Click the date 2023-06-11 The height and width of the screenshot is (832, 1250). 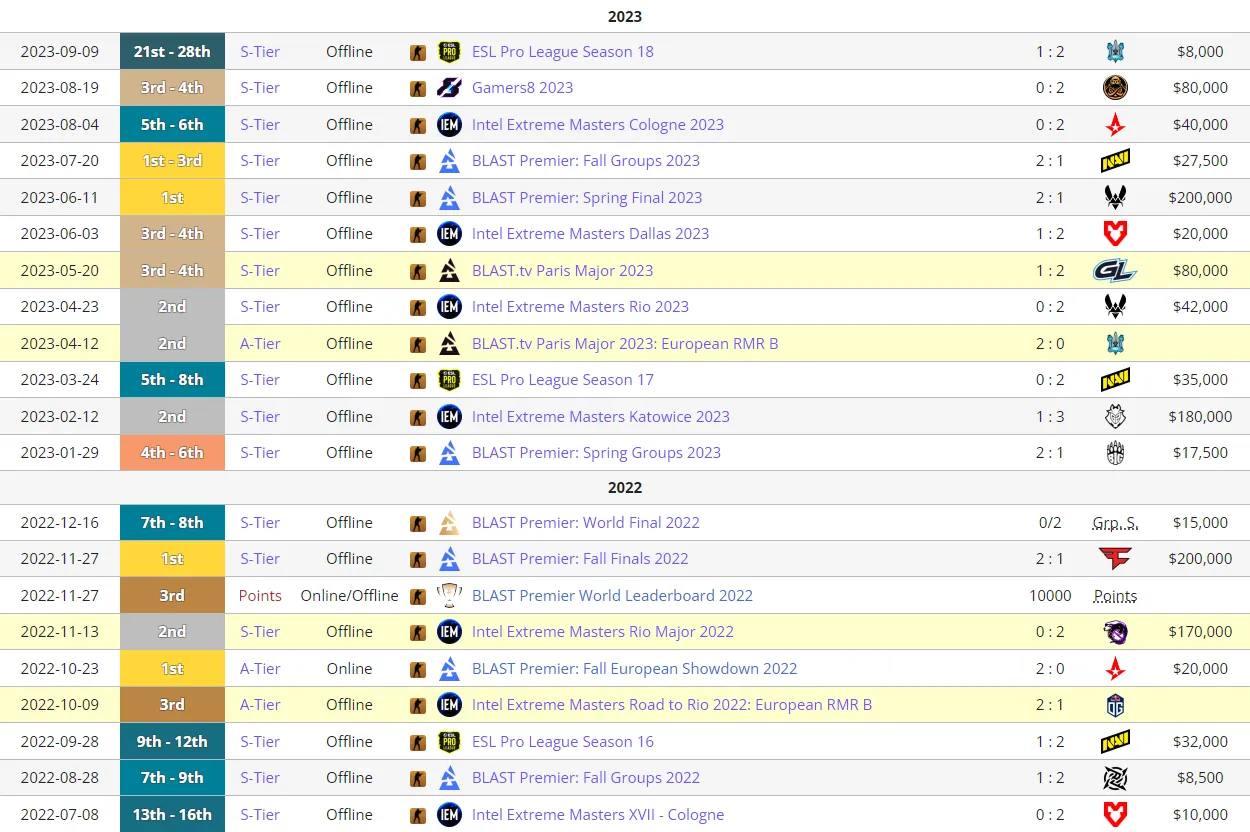[60, 198]
